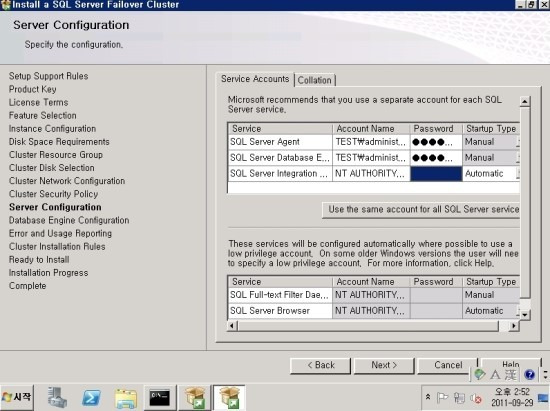Click the horizontal scrollbar right arrow
The height and width of the screenshot is (411, 550).
pos(514,325)
